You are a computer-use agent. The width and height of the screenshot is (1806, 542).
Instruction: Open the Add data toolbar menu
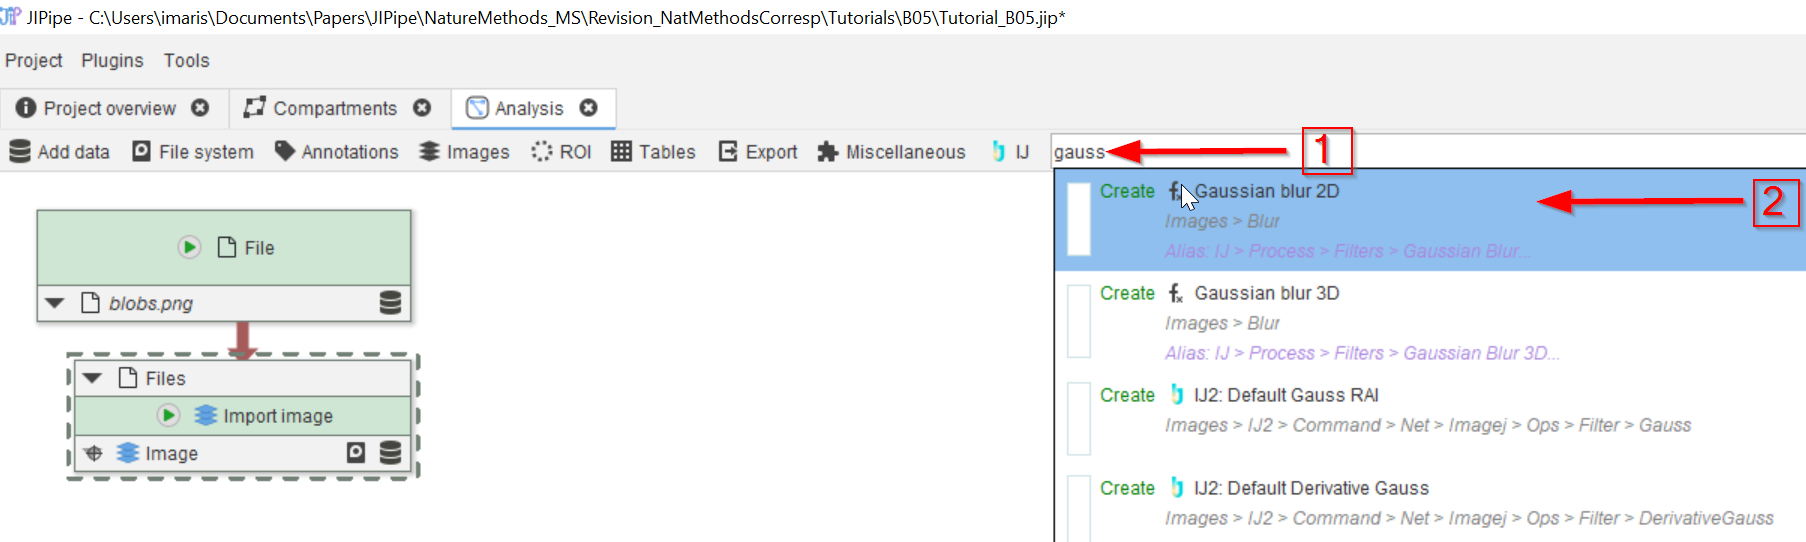coord(60,152)
